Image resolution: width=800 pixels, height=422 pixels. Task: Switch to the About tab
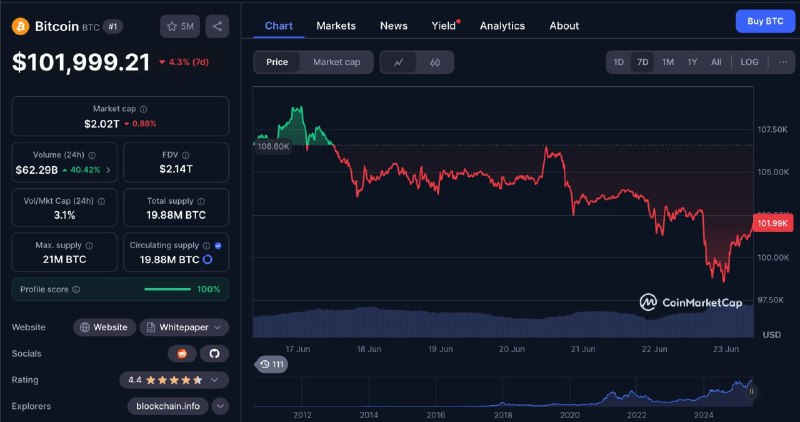(x=564, y=26)
